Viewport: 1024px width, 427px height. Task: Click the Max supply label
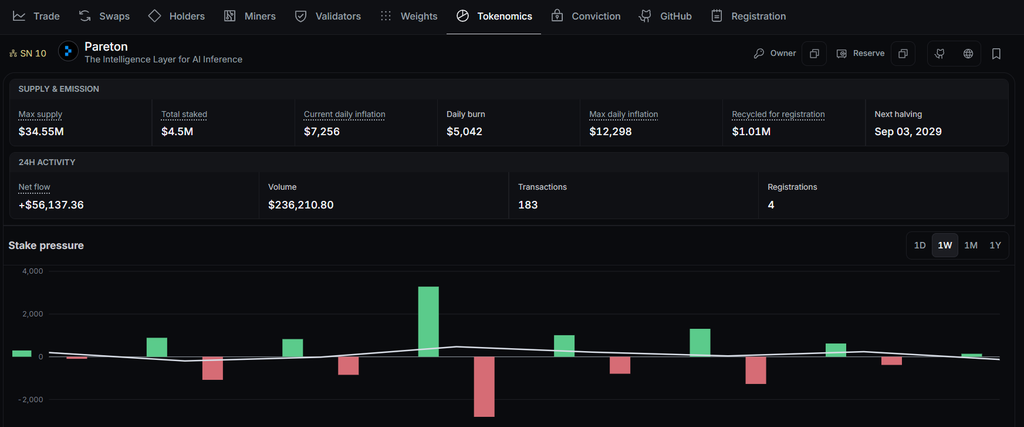[x=40, y=114]
